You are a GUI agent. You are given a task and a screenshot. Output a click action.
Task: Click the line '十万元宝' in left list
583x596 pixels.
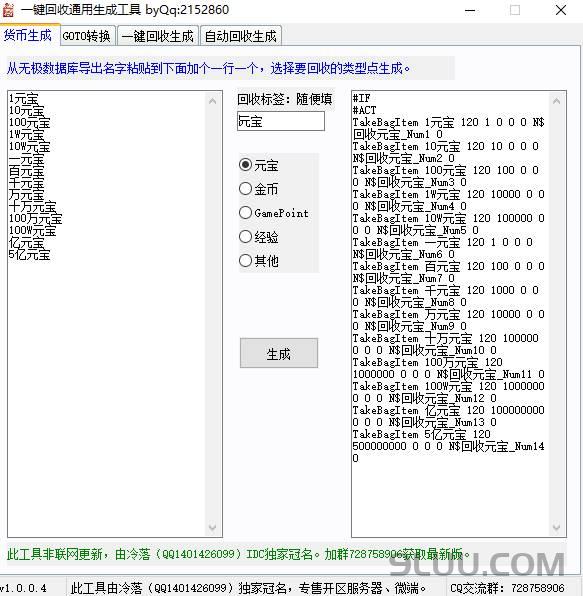[x=33, y=206]
